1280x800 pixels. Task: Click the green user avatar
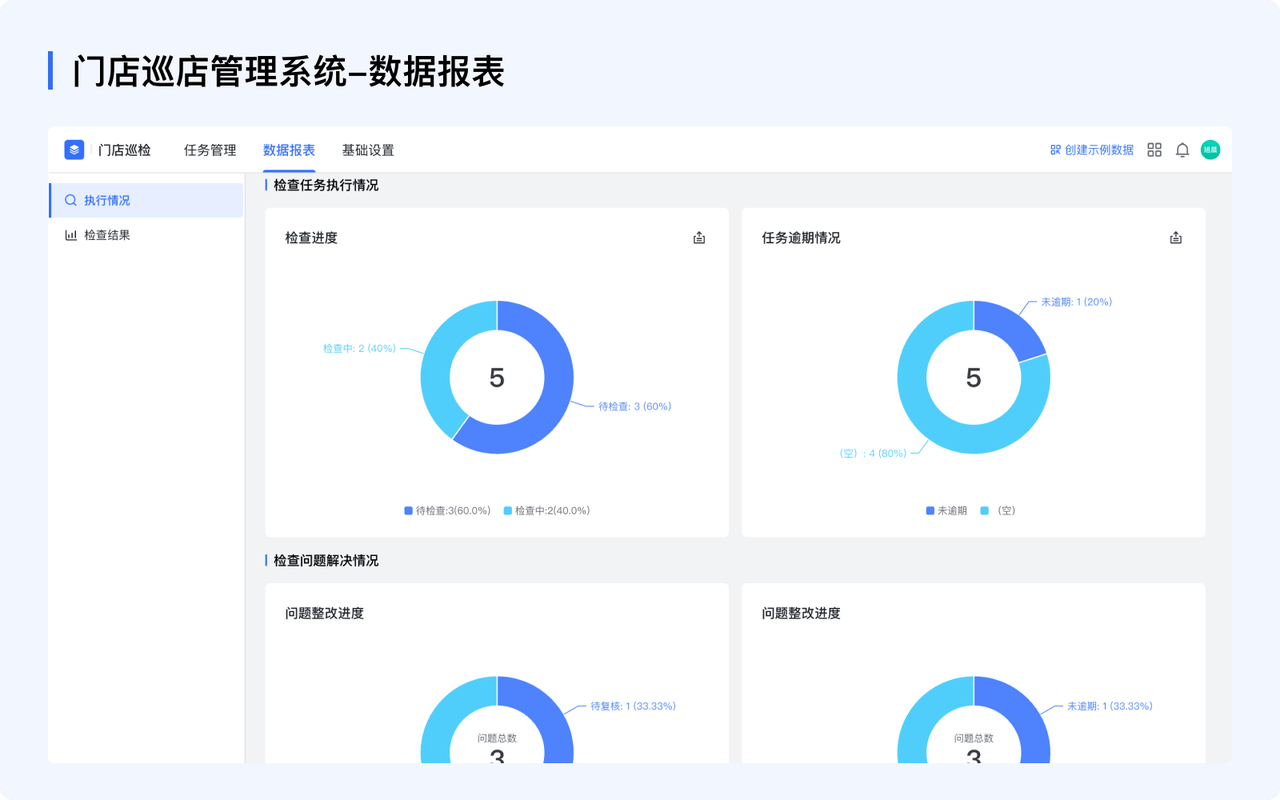coord(1210,150)
